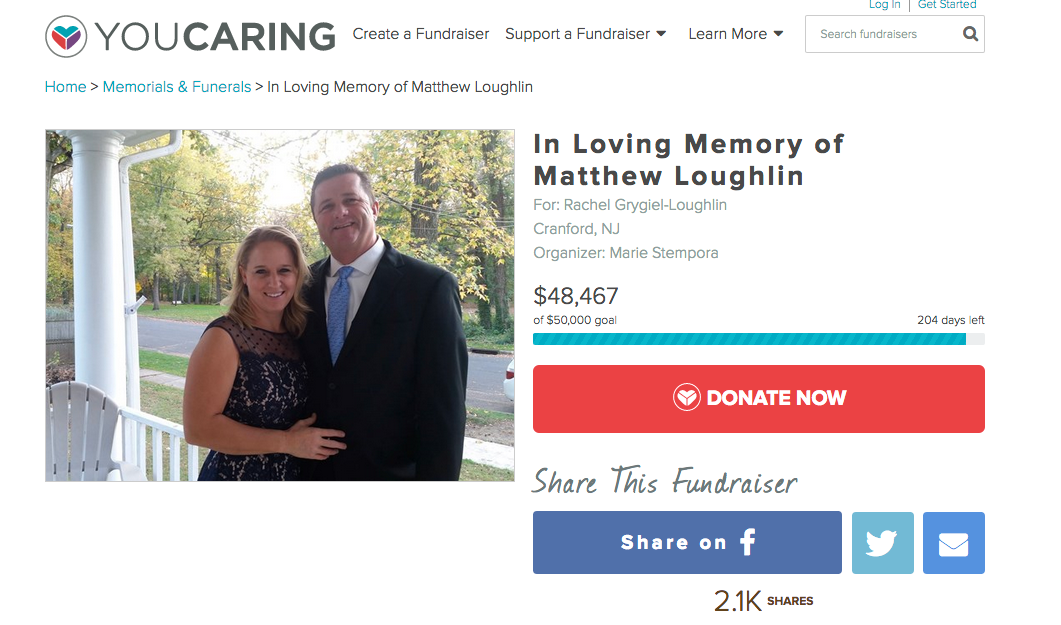Image resolution: width=1061 pixels, height=625 pixels.
Task: Expand Learn More dropdown arrow
Action: tap(778, 34)
